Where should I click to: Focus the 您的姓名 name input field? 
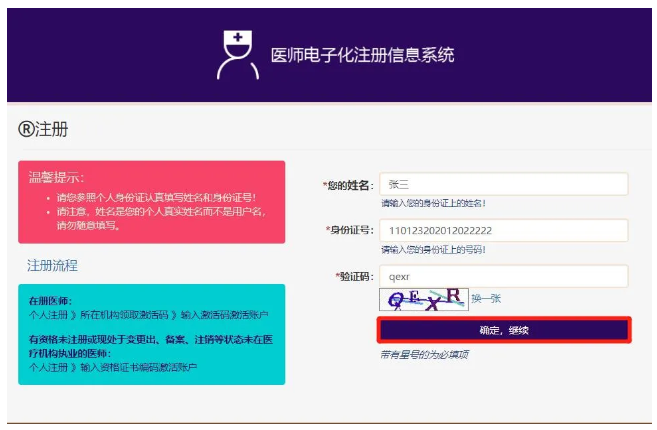pyautogui.click(x=502, y=185)
